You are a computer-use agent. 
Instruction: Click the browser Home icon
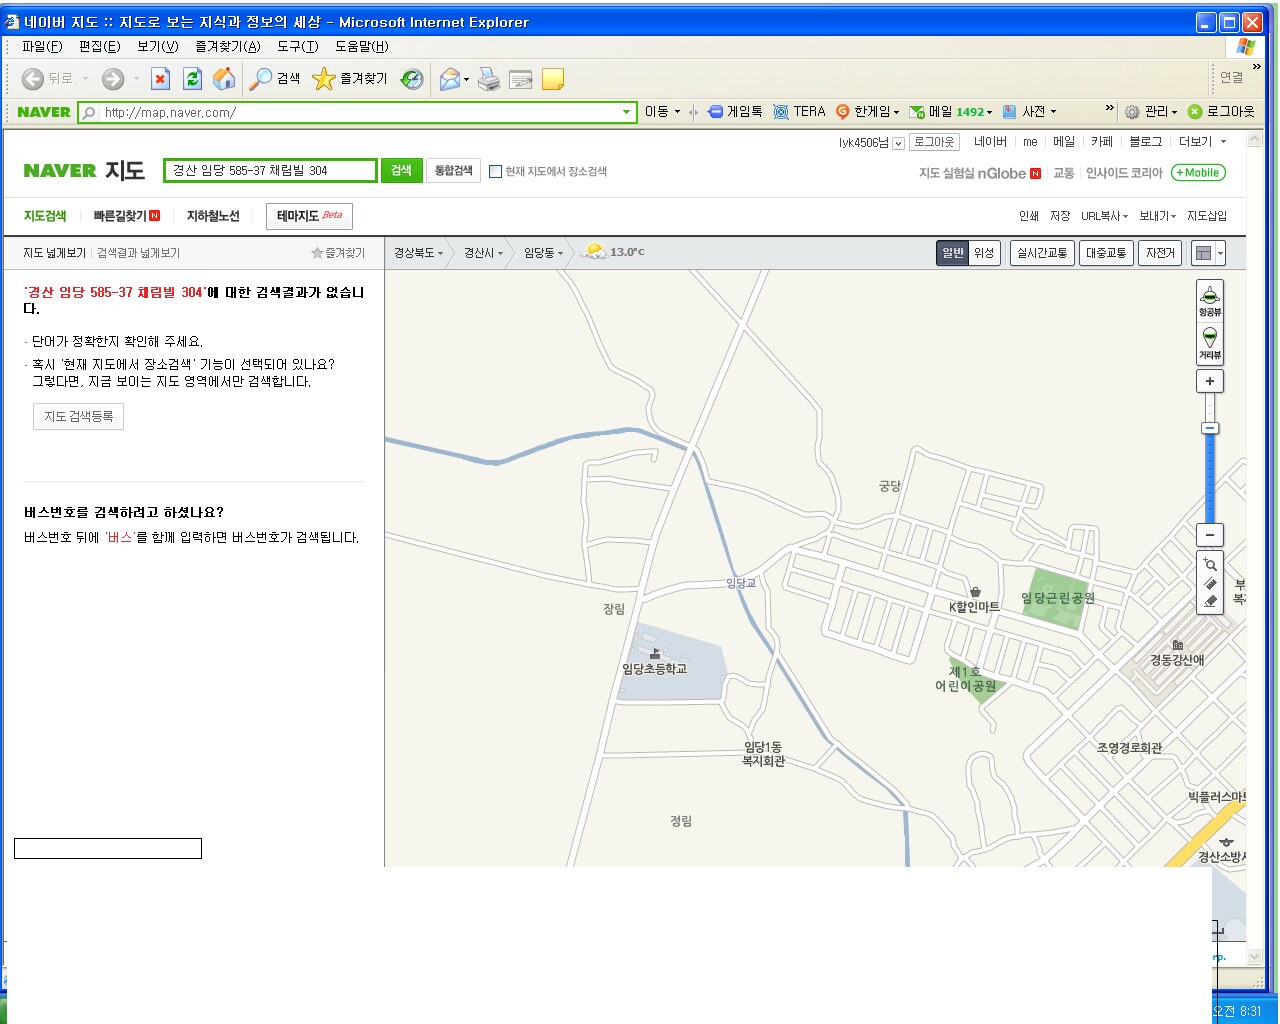pyautogui.click(x=225, y=79)
